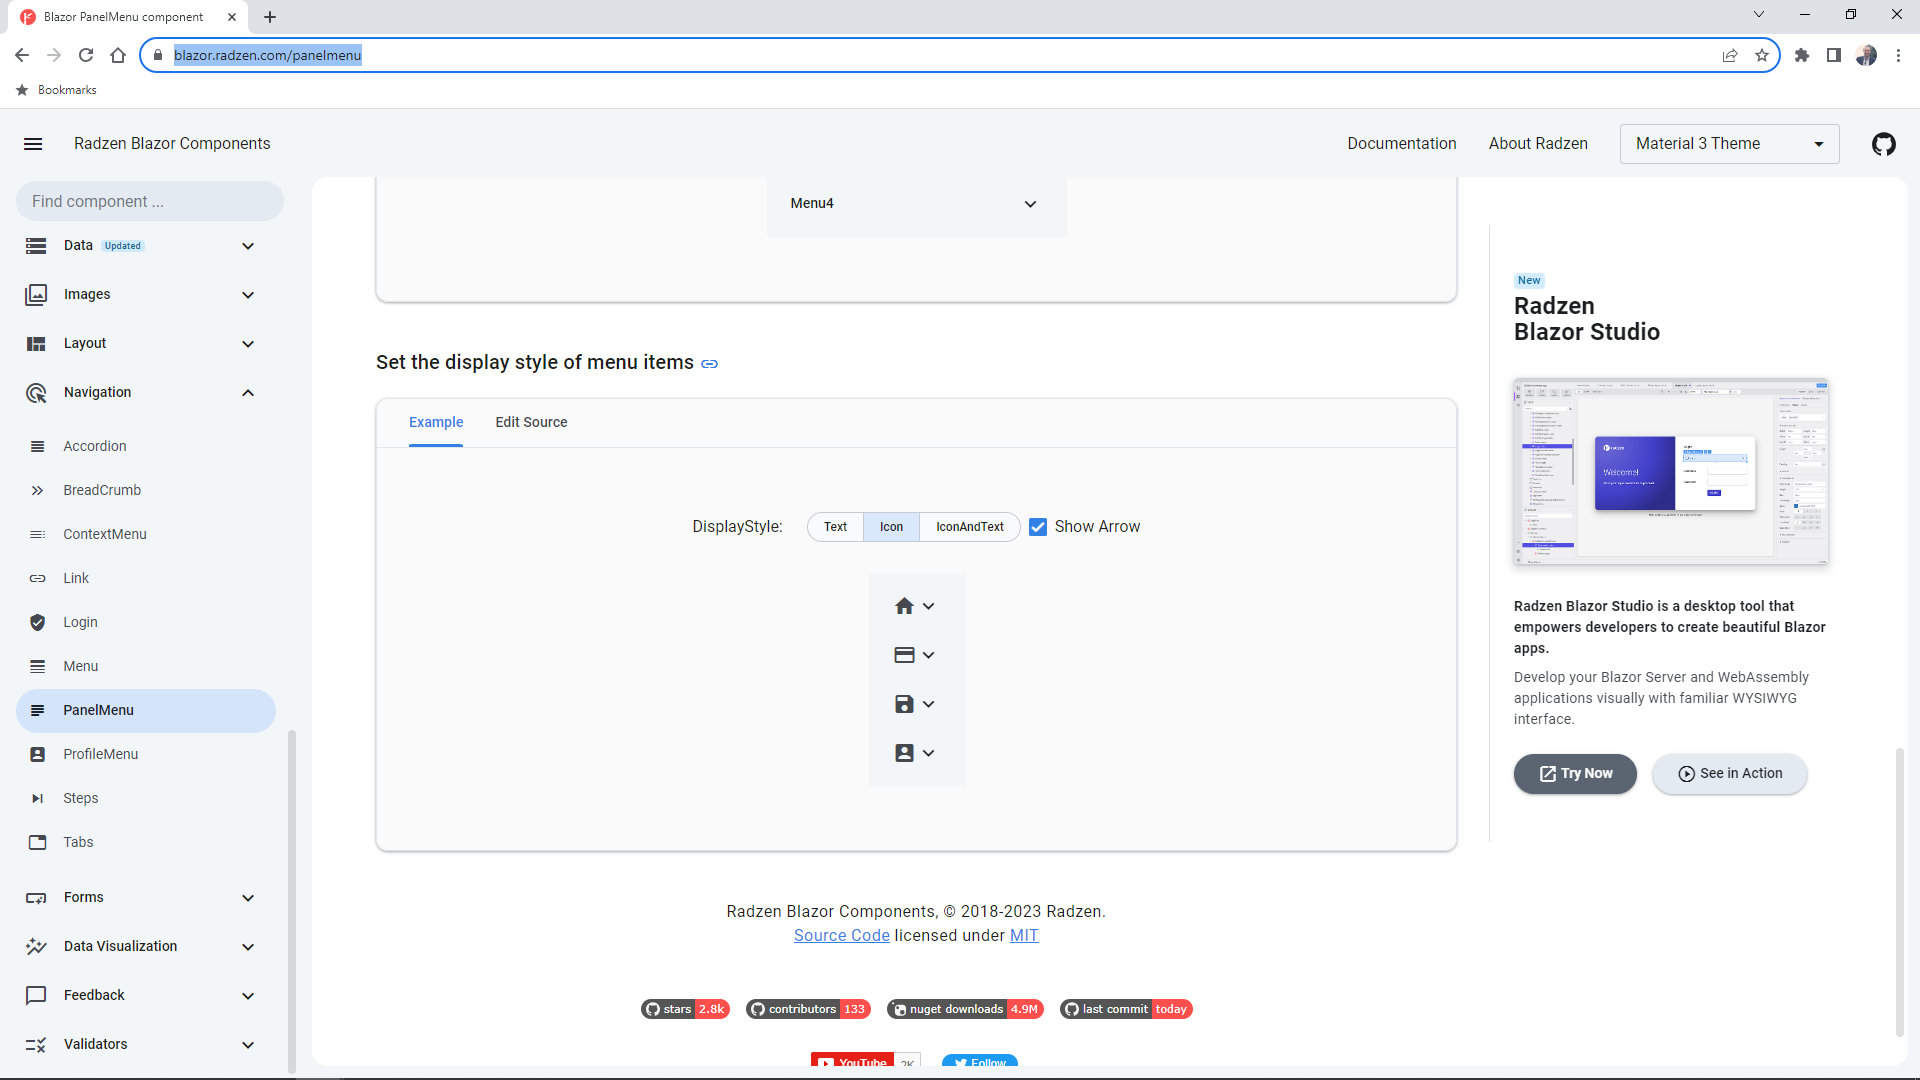Click the Try Now button
The width and height of the screenshot is (1920, 1080).
(1575, 773)
